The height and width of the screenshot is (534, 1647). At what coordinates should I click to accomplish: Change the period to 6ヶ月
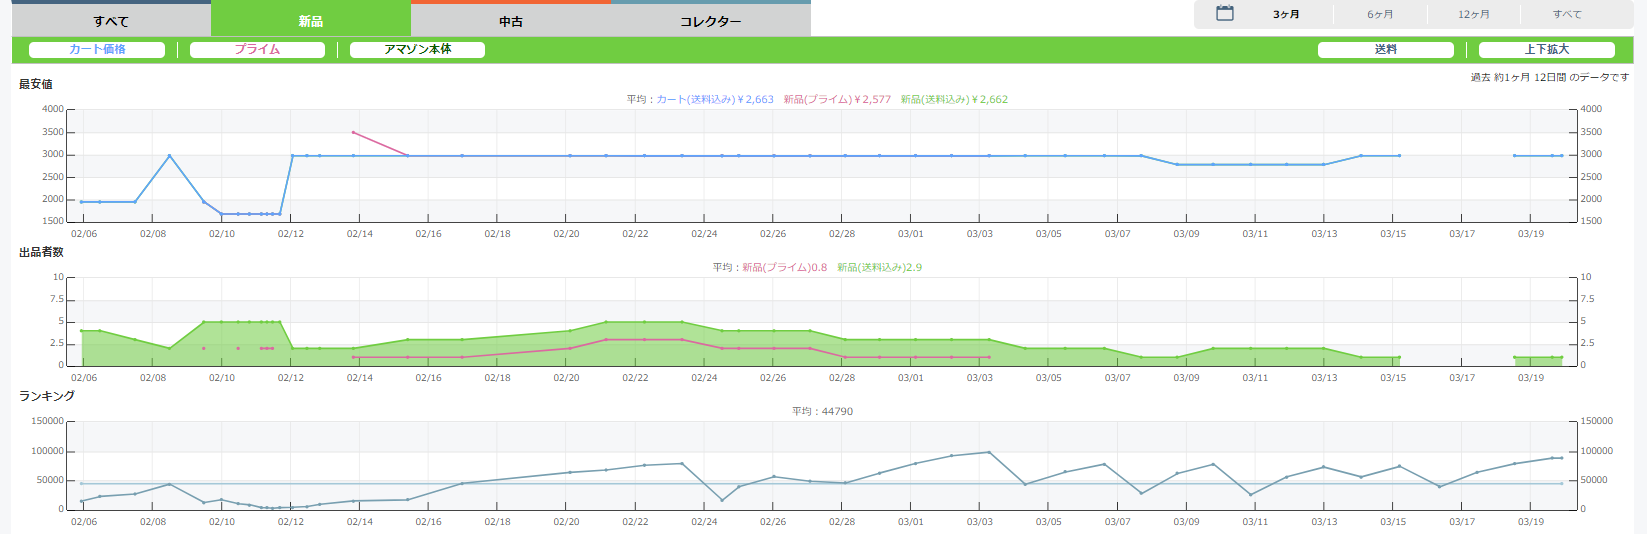point(1380,14)
